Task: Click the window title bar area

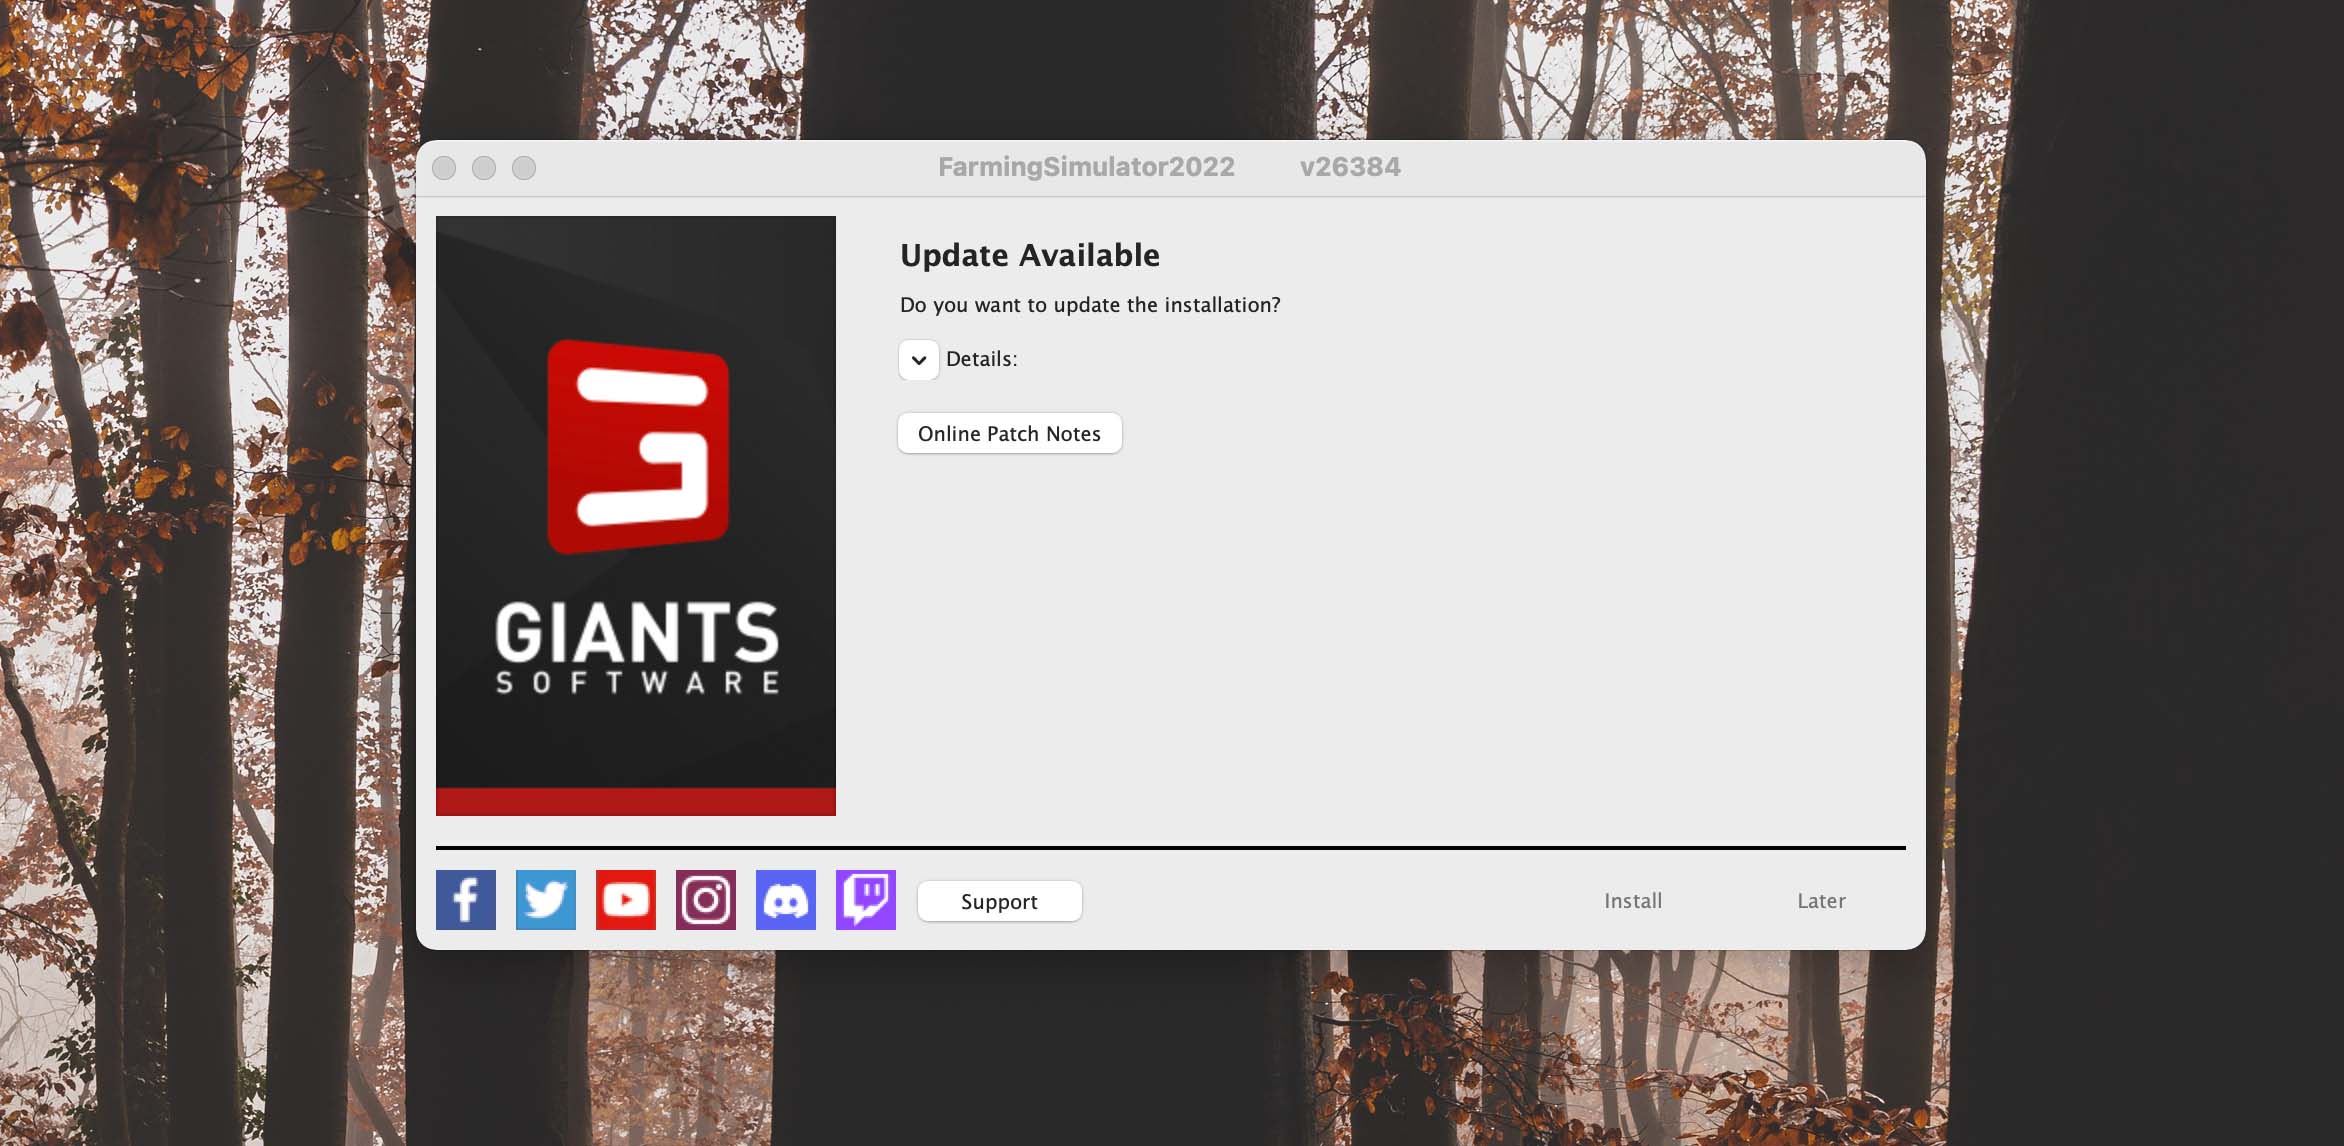Action: [x=1171, y=166]
